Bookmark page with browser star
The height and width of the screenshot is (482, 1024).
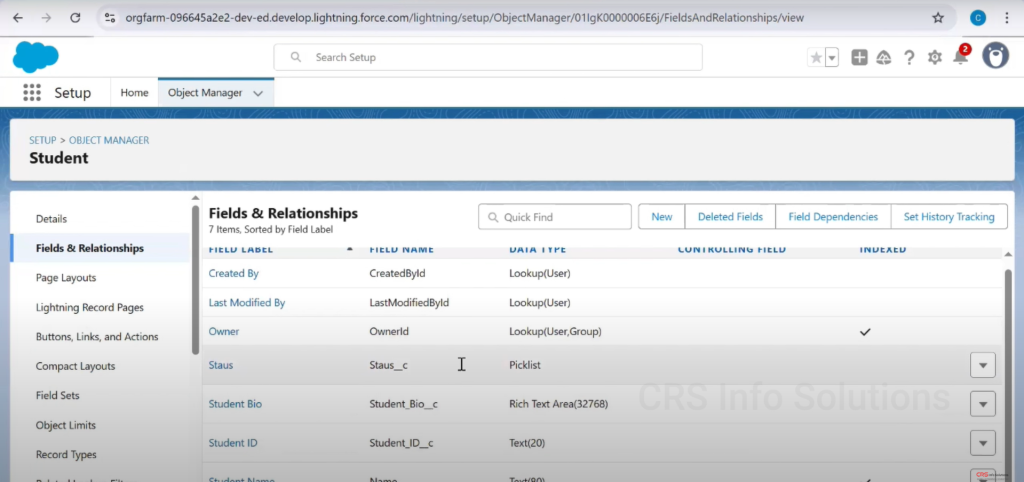coord(938,17)
